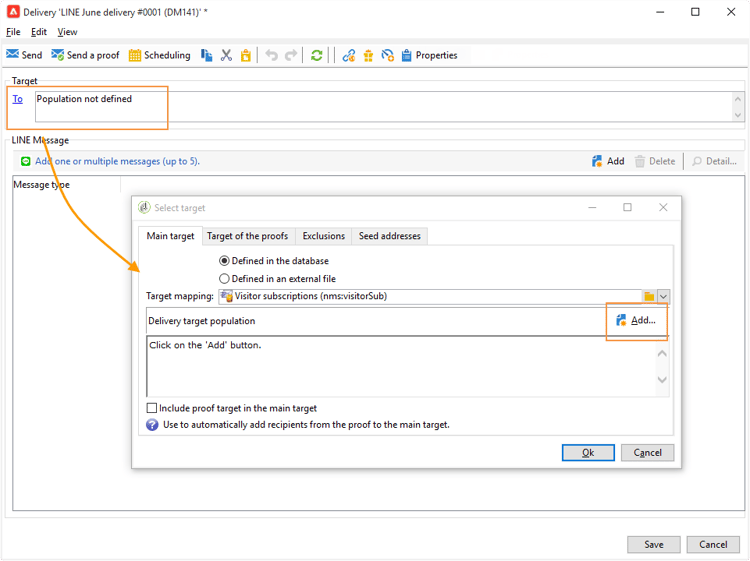The height and width of the screenshot is (561, 750).
Task: Switch to the Seed addresses tab
Action: pos(389,236)
